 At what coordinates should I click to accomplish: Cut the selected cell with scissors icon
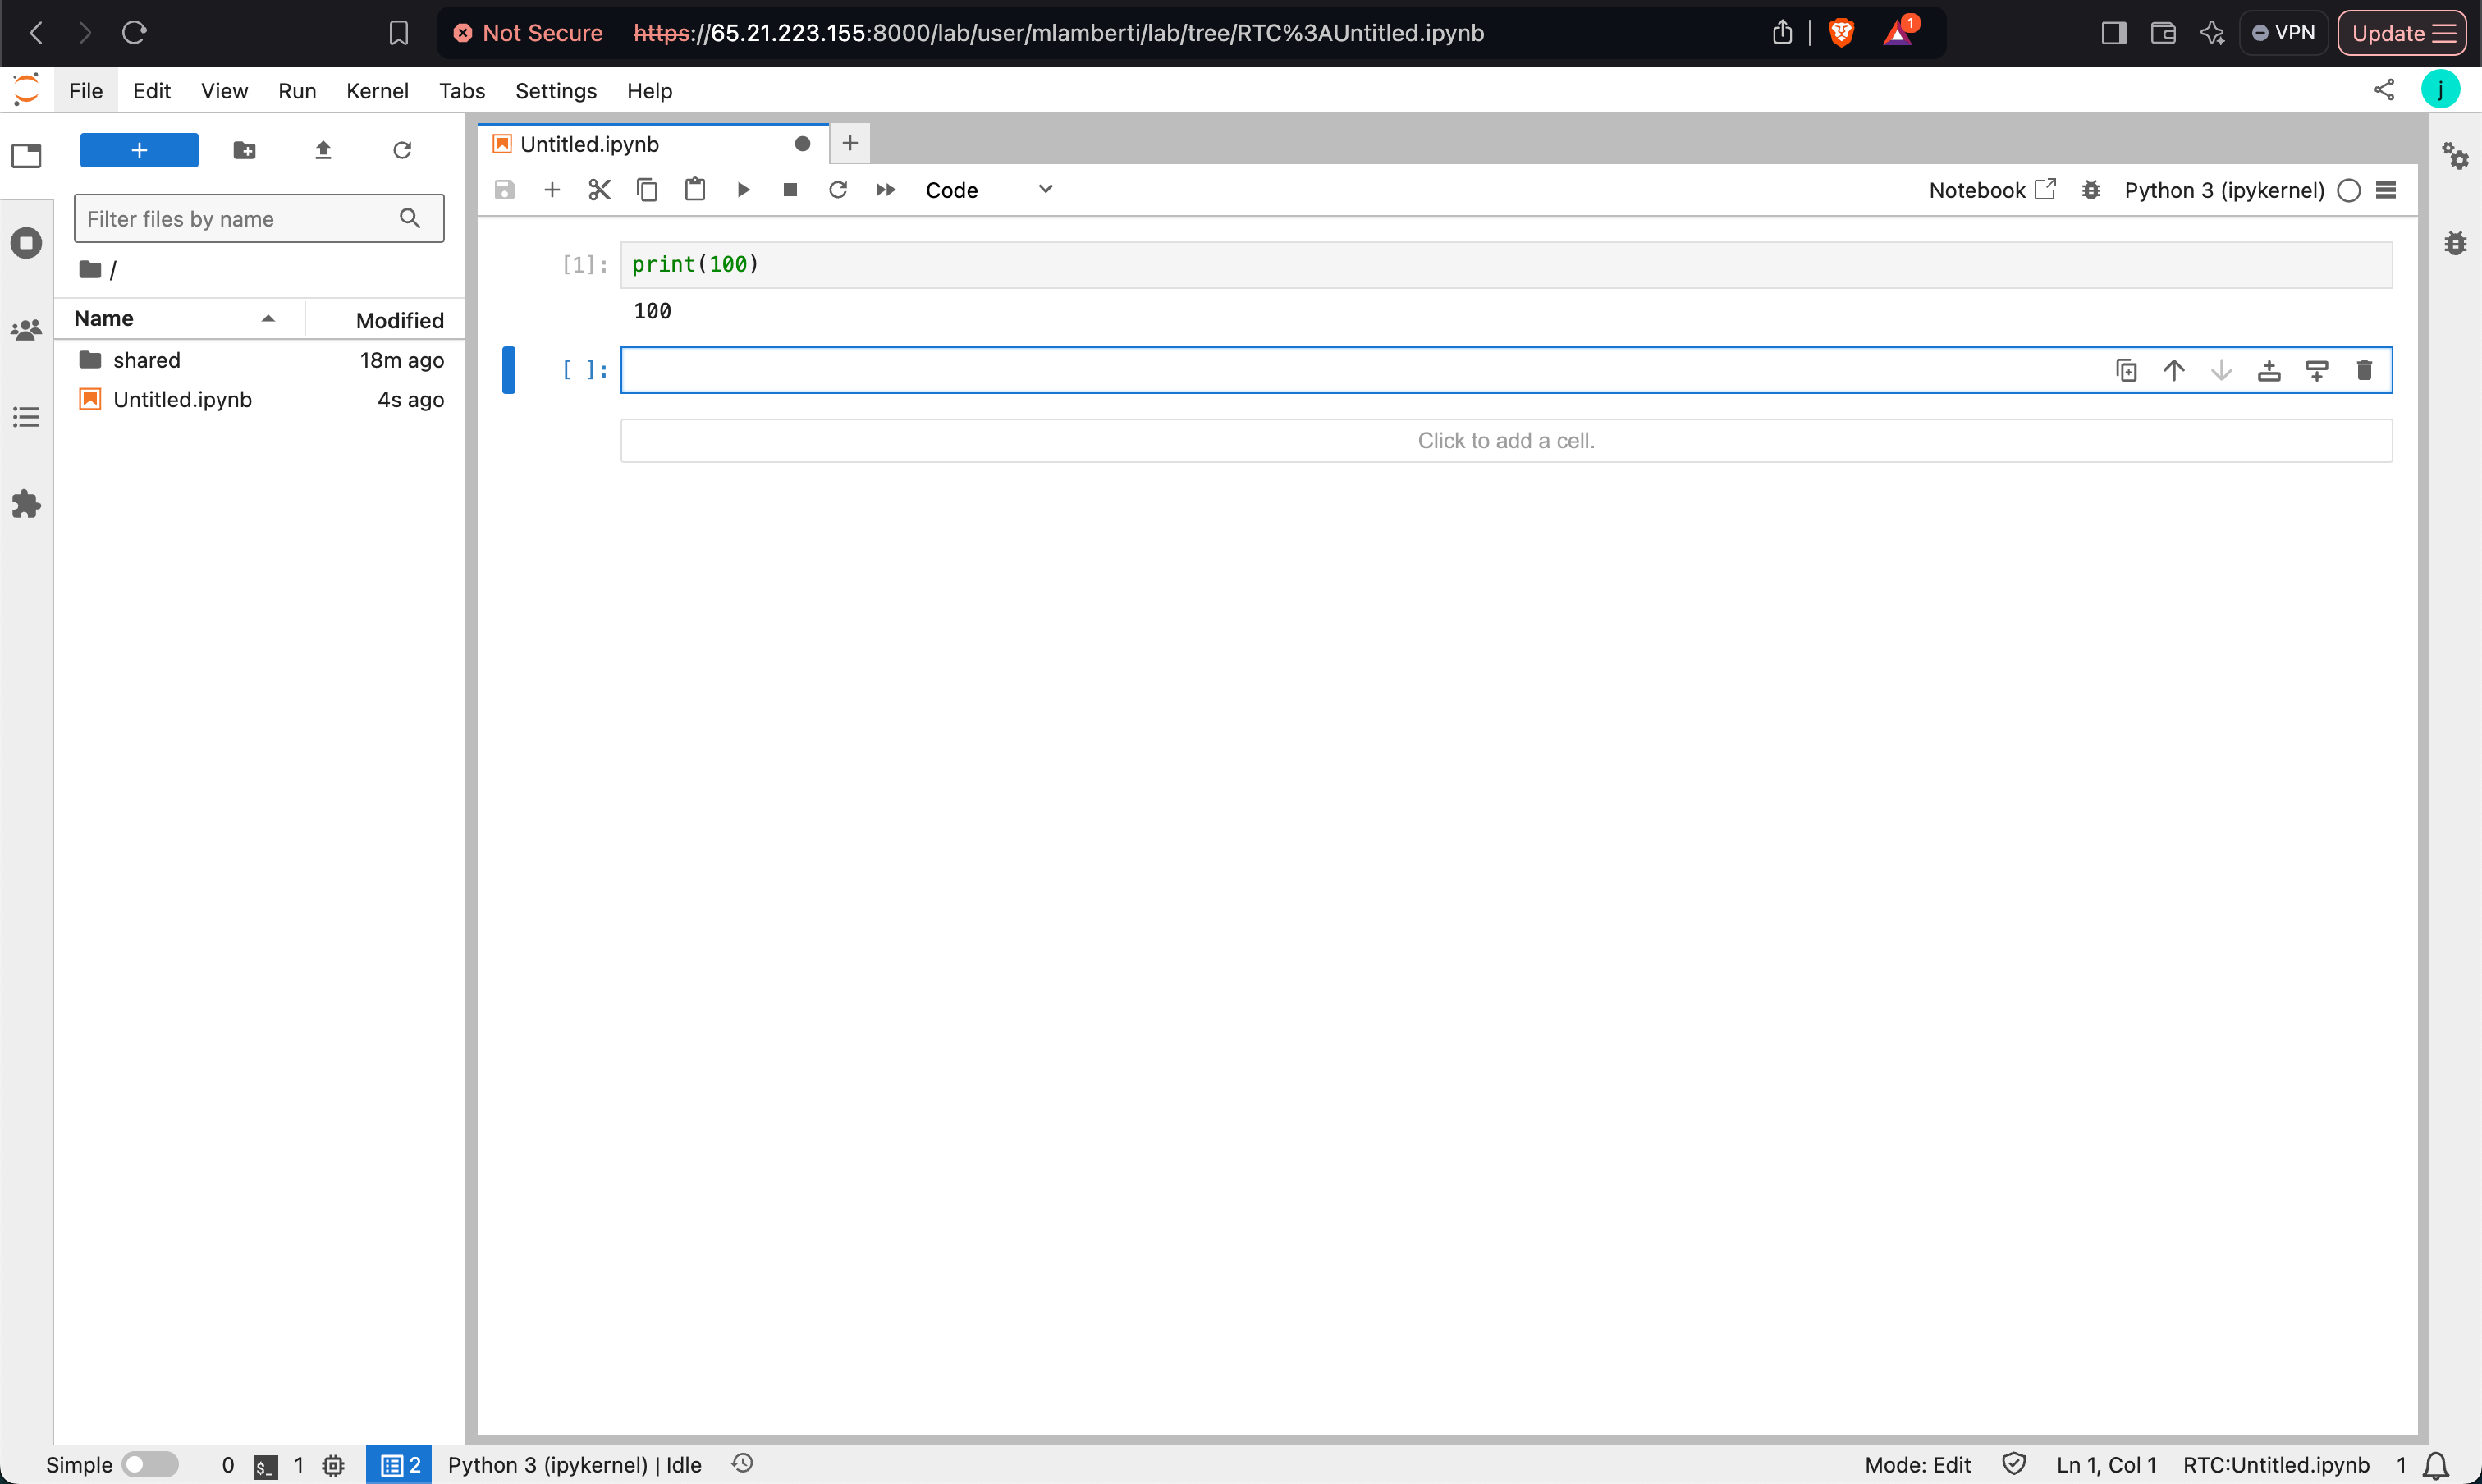[600, 190]
